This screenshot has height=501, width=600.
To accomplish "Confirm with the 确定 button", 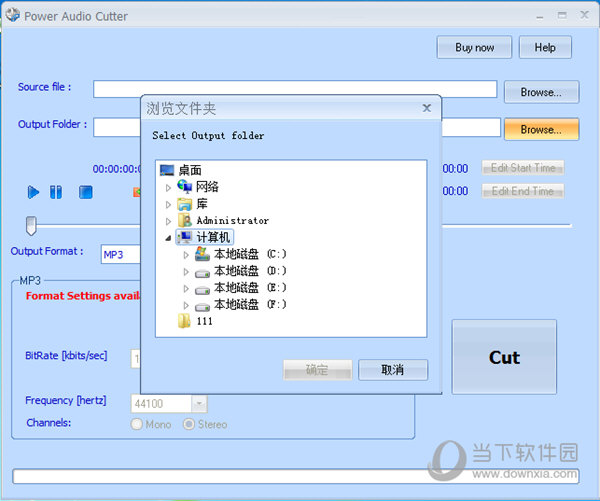I will (x=317, y=370).
